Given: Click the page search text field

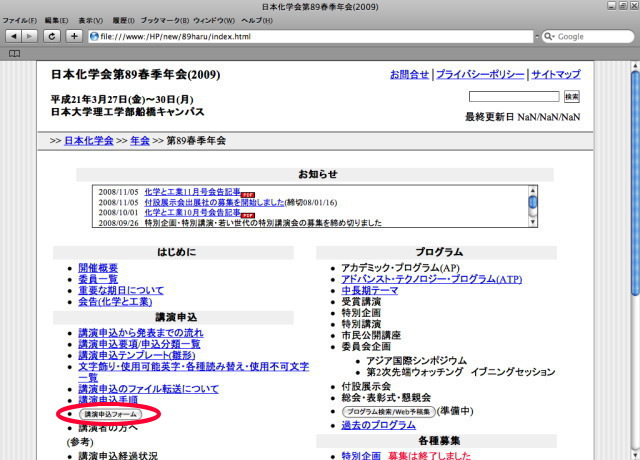Looking at the screenshot, I should (x=513, y=97).
